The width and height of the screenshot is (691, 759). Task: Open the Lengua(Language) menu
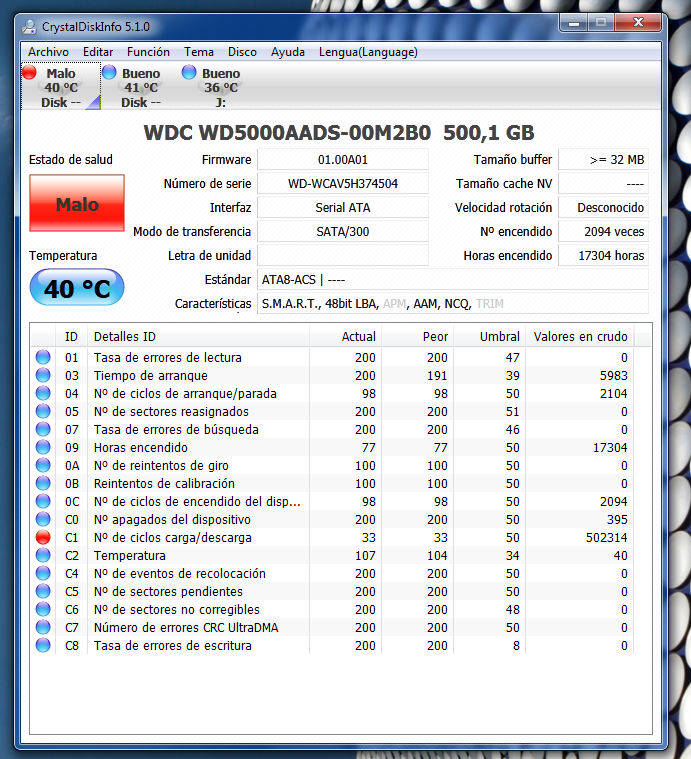coord(368,52)
